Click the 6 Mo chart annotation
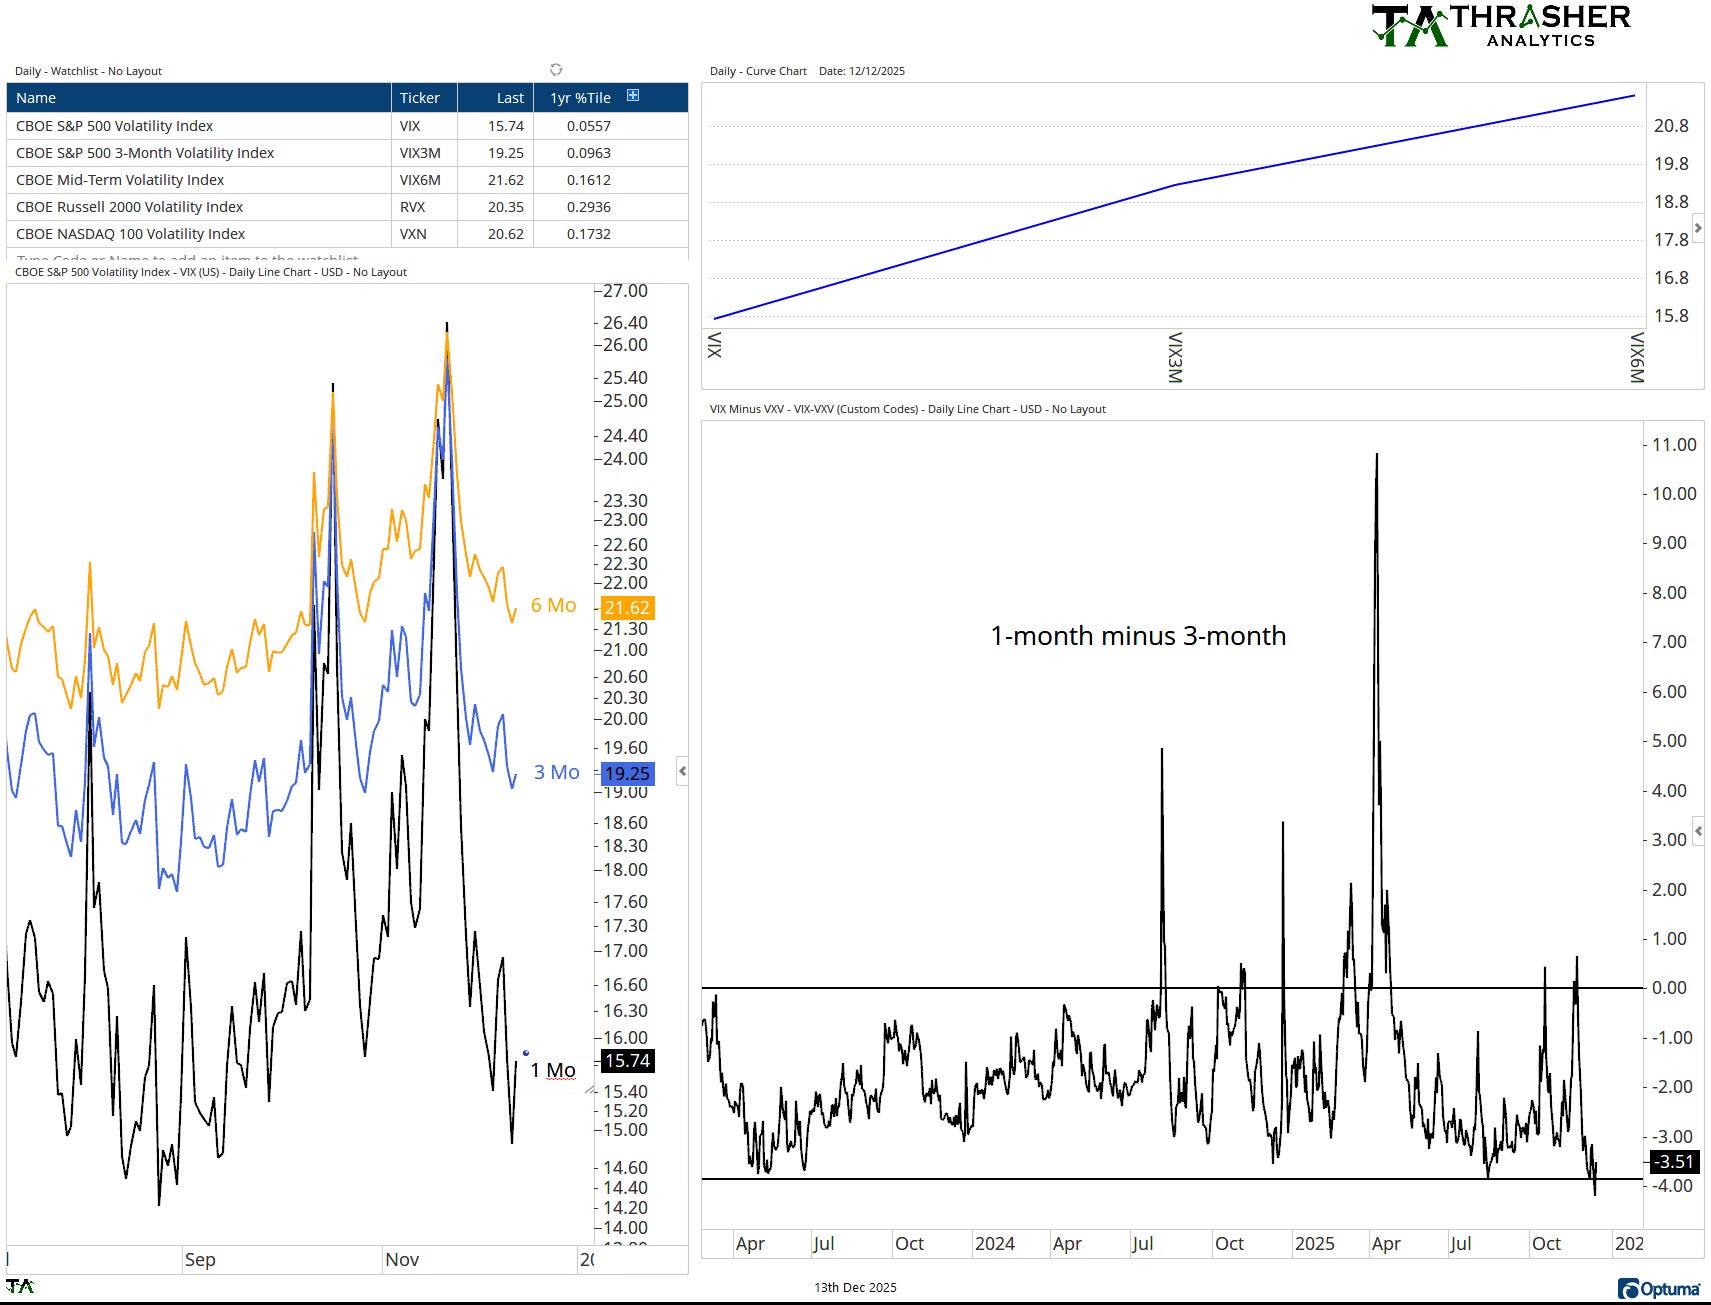The height and width of the screenshot is (1305, 1711). coord(553,605)
